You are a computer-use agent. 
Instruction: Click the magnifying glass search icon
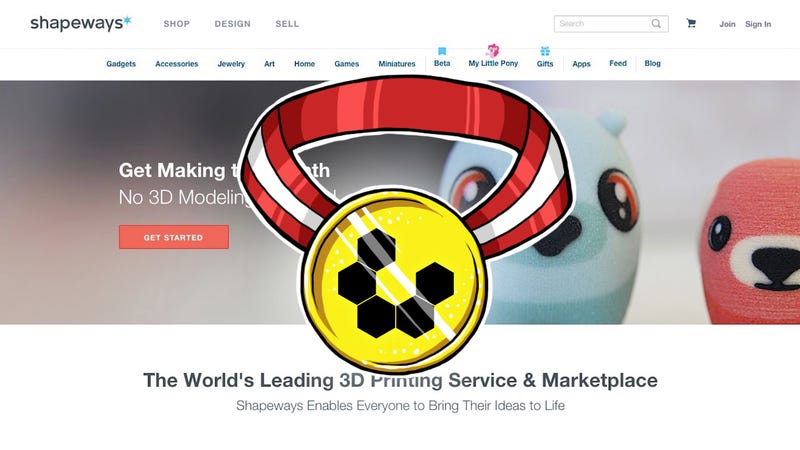(x=656, y=23)
